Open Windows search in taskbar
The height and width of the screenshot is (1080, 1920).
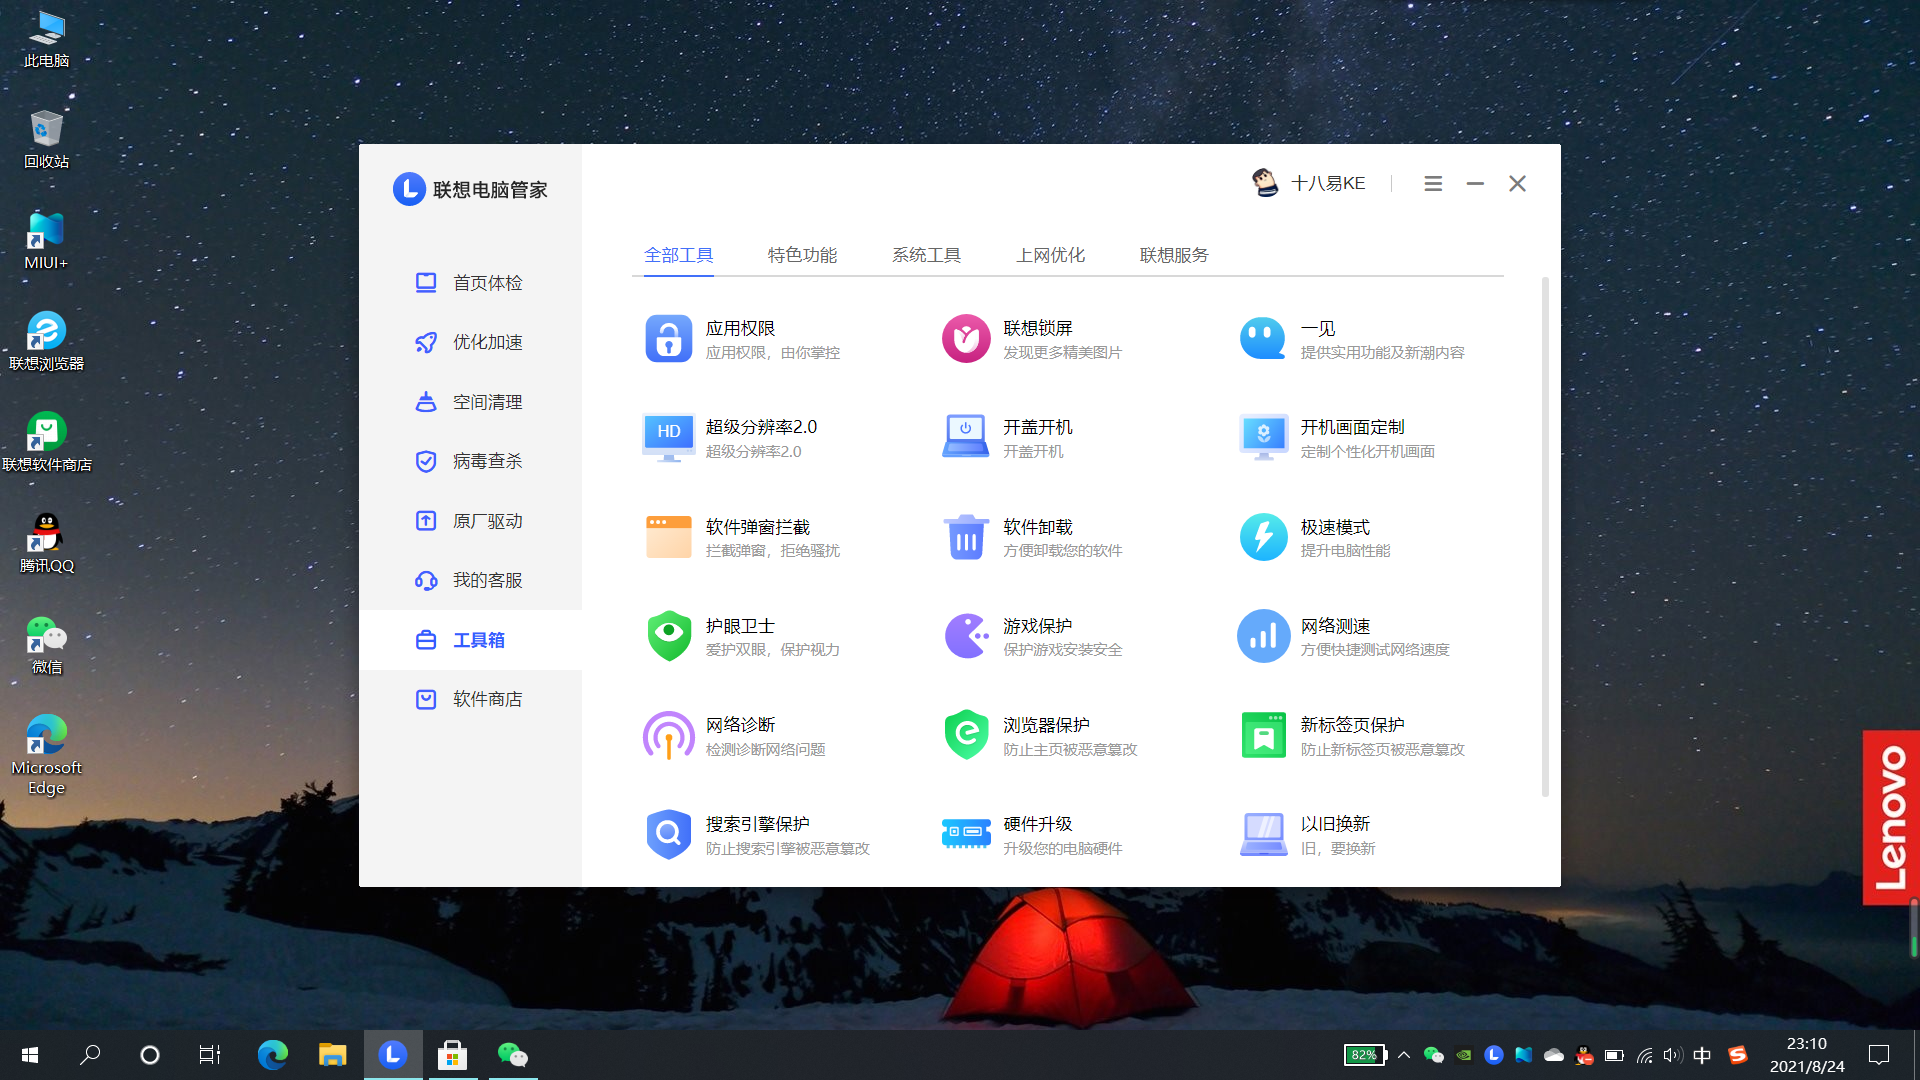[90, 1055]
